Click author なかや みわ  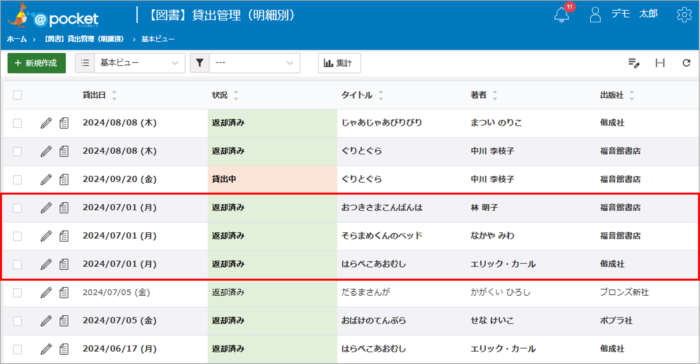(492, 236)
